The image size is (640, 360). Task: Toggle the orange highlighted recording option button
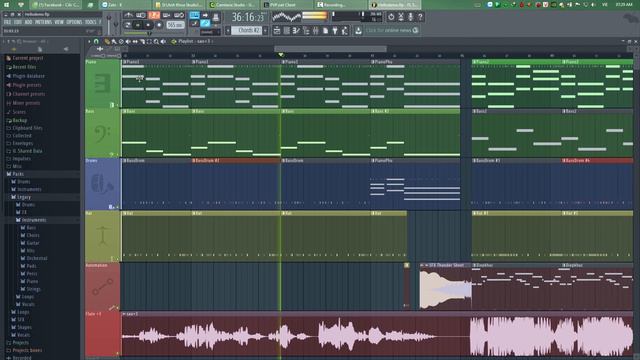coord(154,15)
